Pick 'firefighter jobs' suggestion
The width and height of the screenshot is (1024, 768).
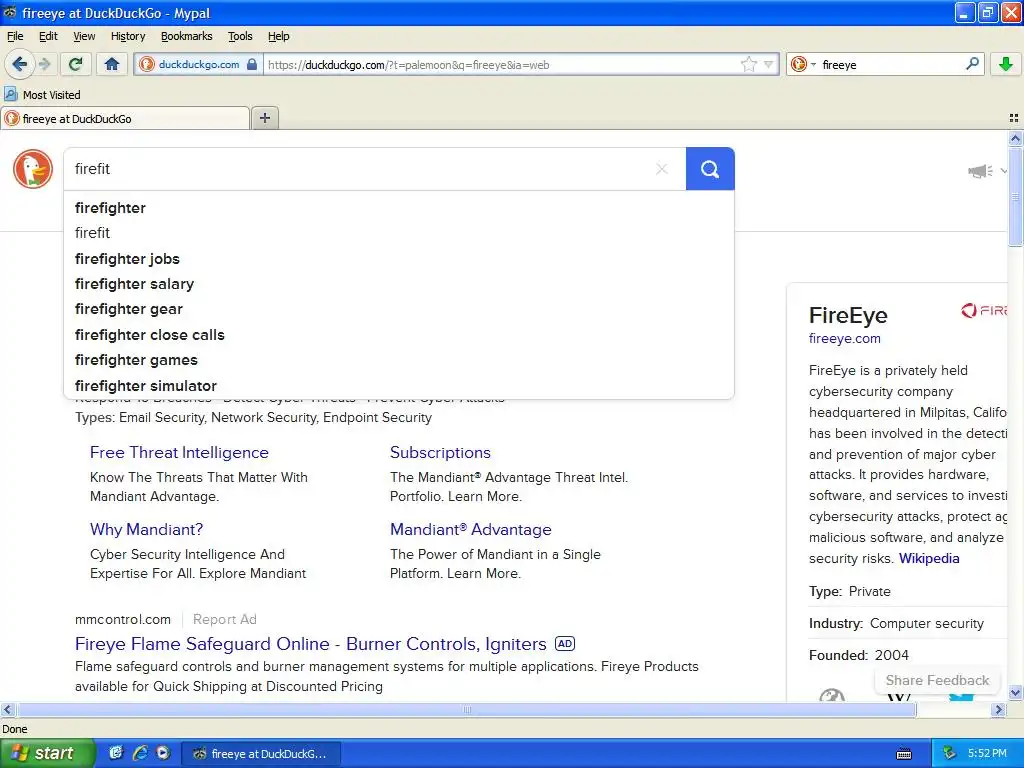pyautogui.click(x=398, y=259)
